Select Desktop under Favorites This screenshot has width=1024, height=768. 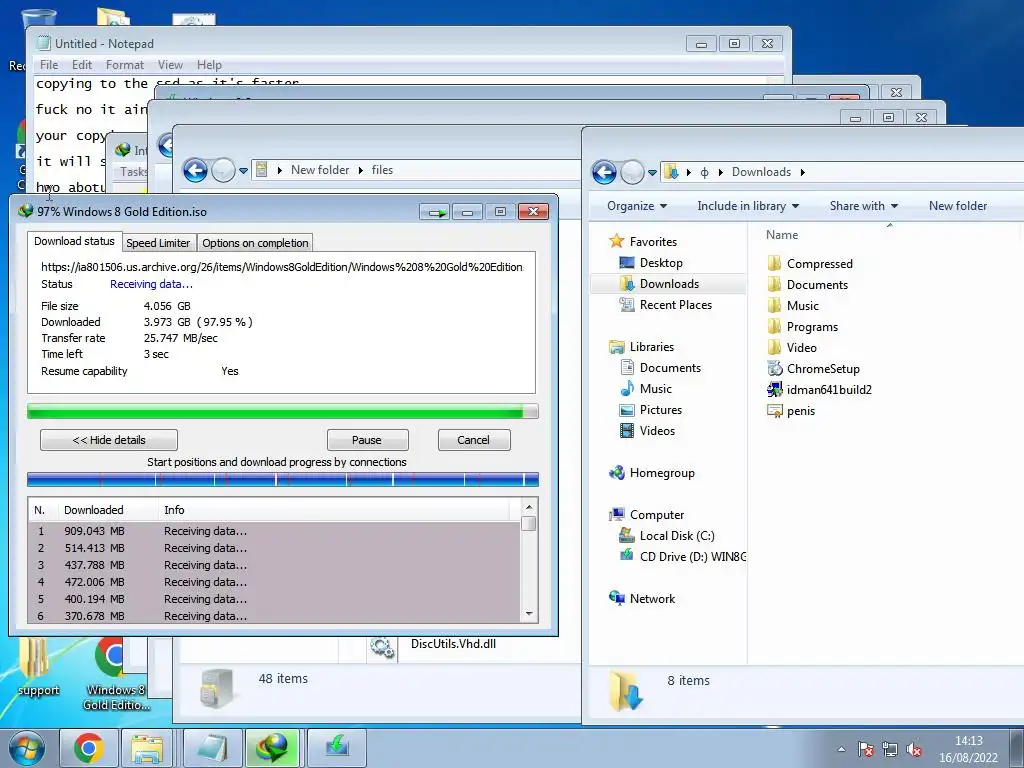click(x=661, y=263)
